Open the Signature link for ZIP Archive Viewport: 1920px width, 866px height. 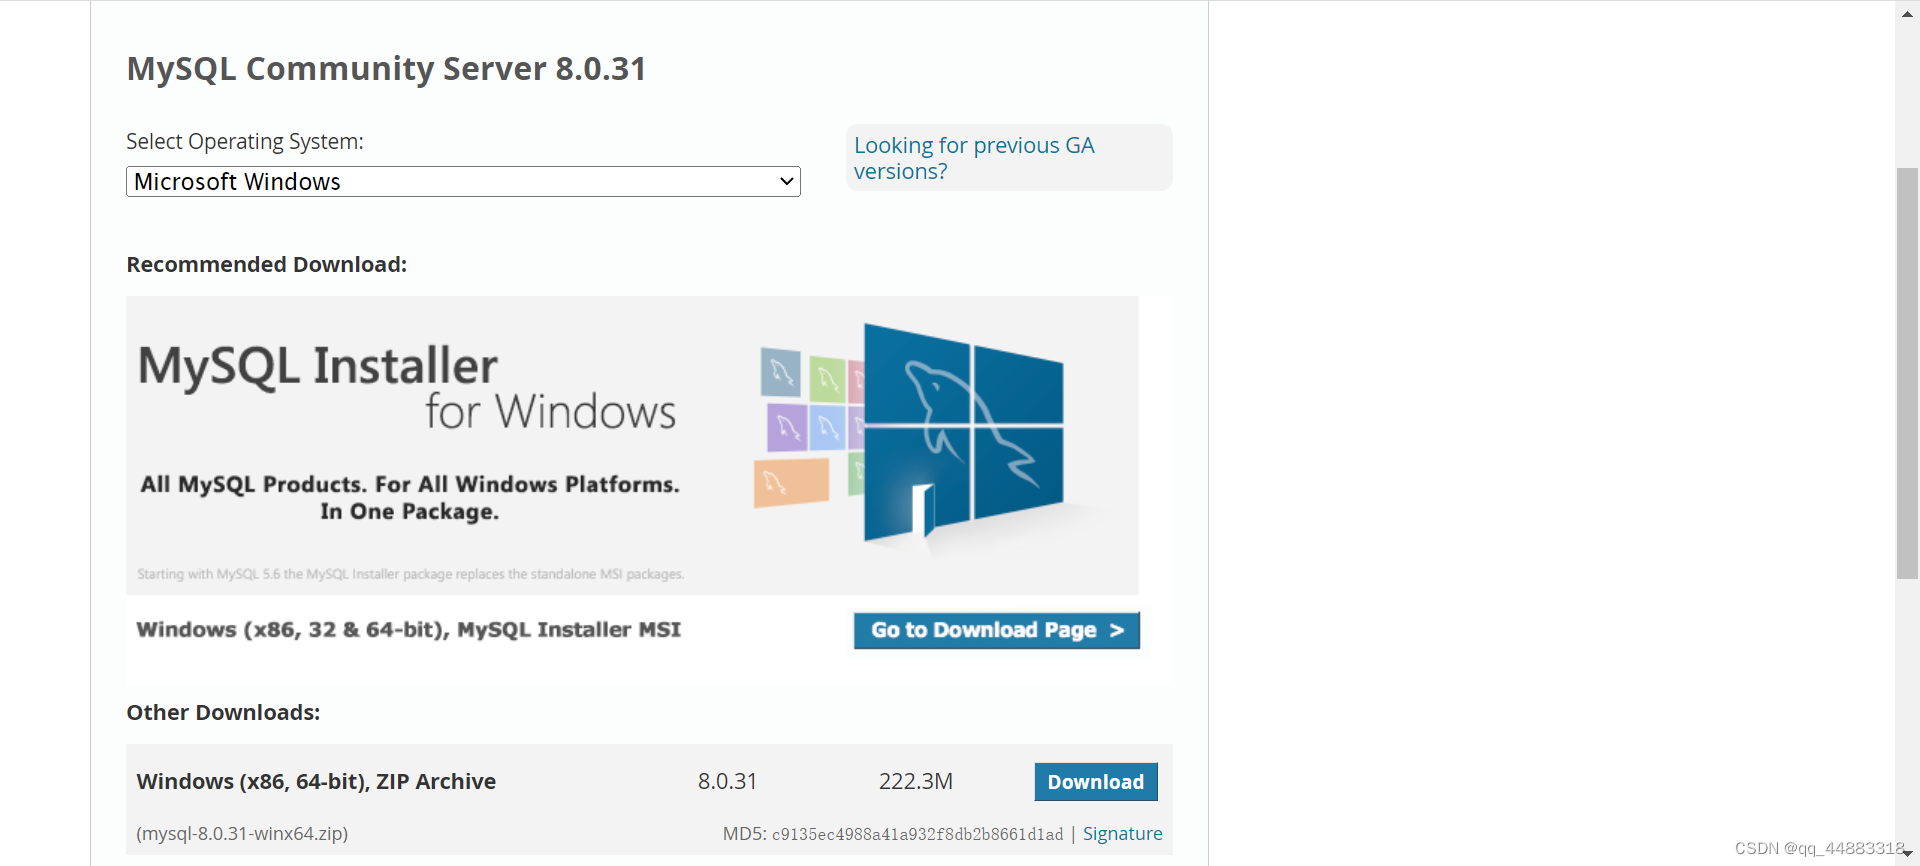point(1122,833)
